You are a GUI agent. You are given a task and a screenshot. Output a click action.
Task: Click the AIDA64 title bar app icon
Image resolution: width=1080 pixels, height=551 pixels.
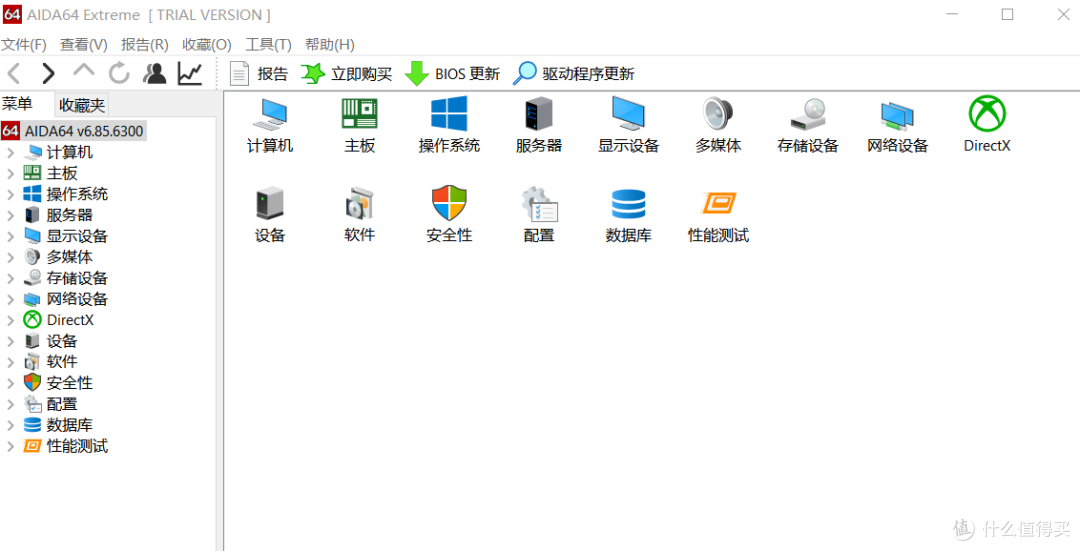(12, 14)
